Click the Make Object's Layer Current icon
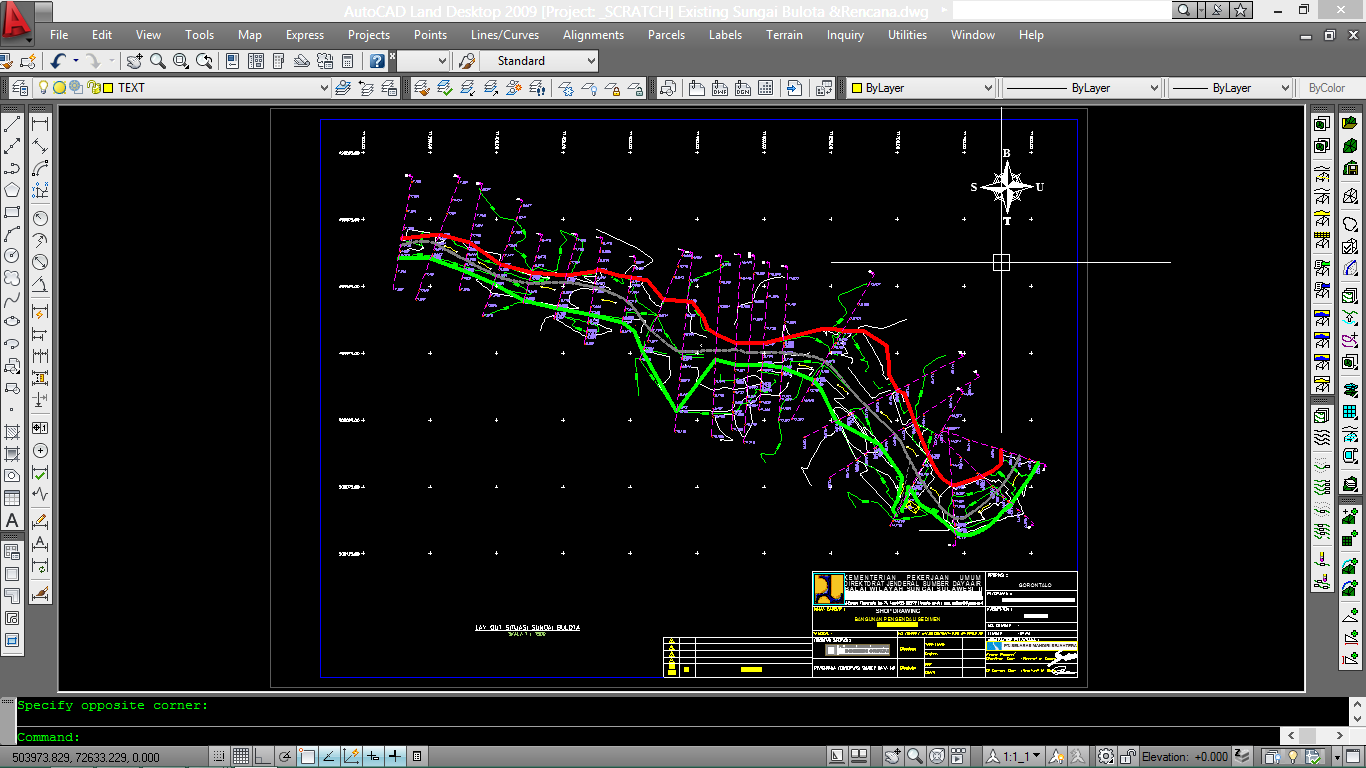This screenshot has height=768, width=1366. tap(344, 87)
